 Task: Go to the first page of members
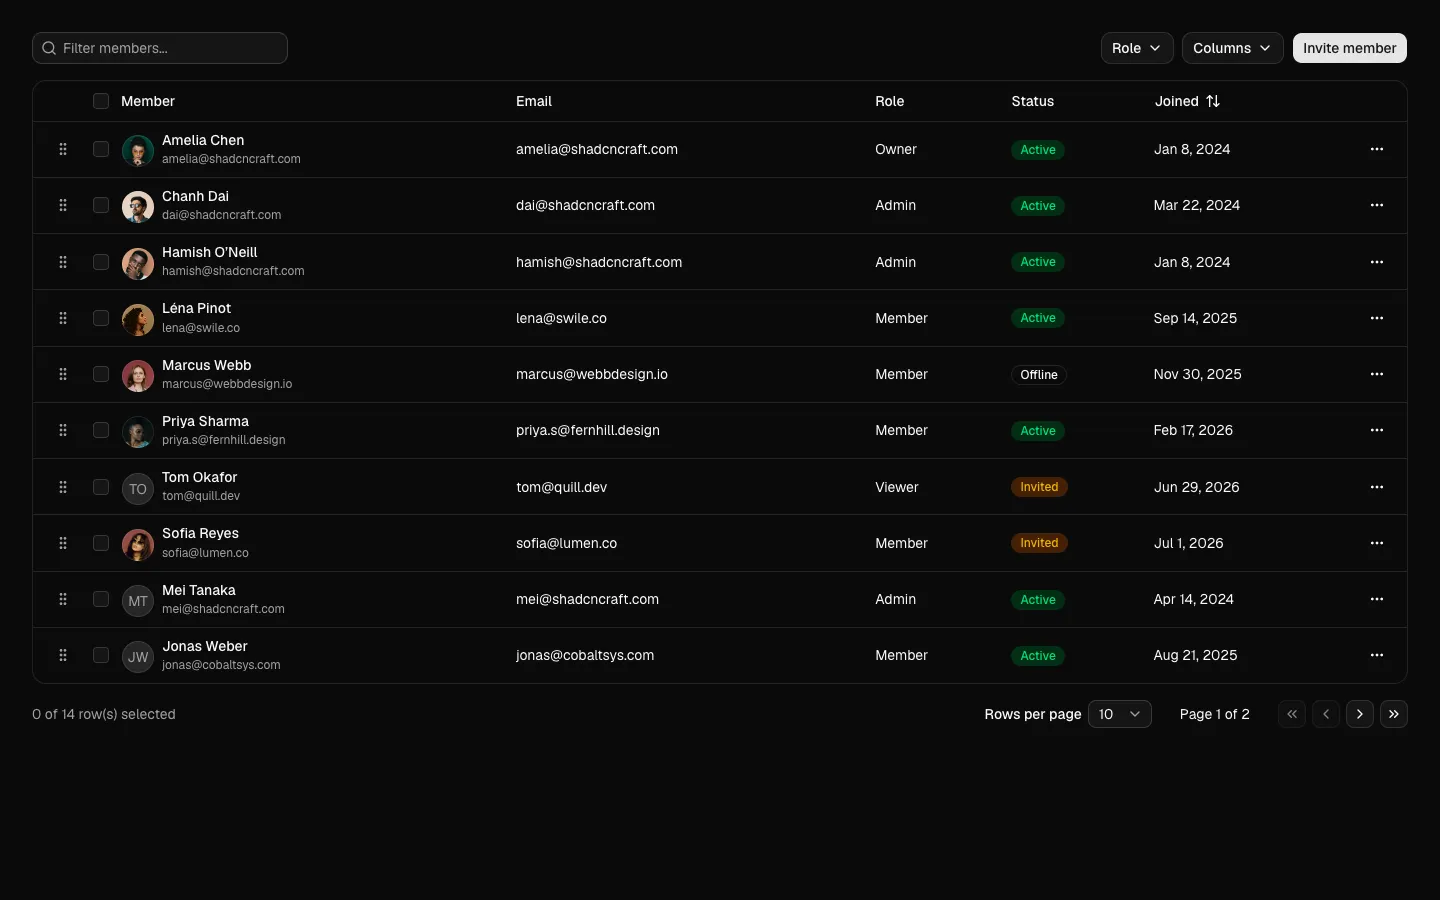pyautogui.click(x=1292, y=714)
